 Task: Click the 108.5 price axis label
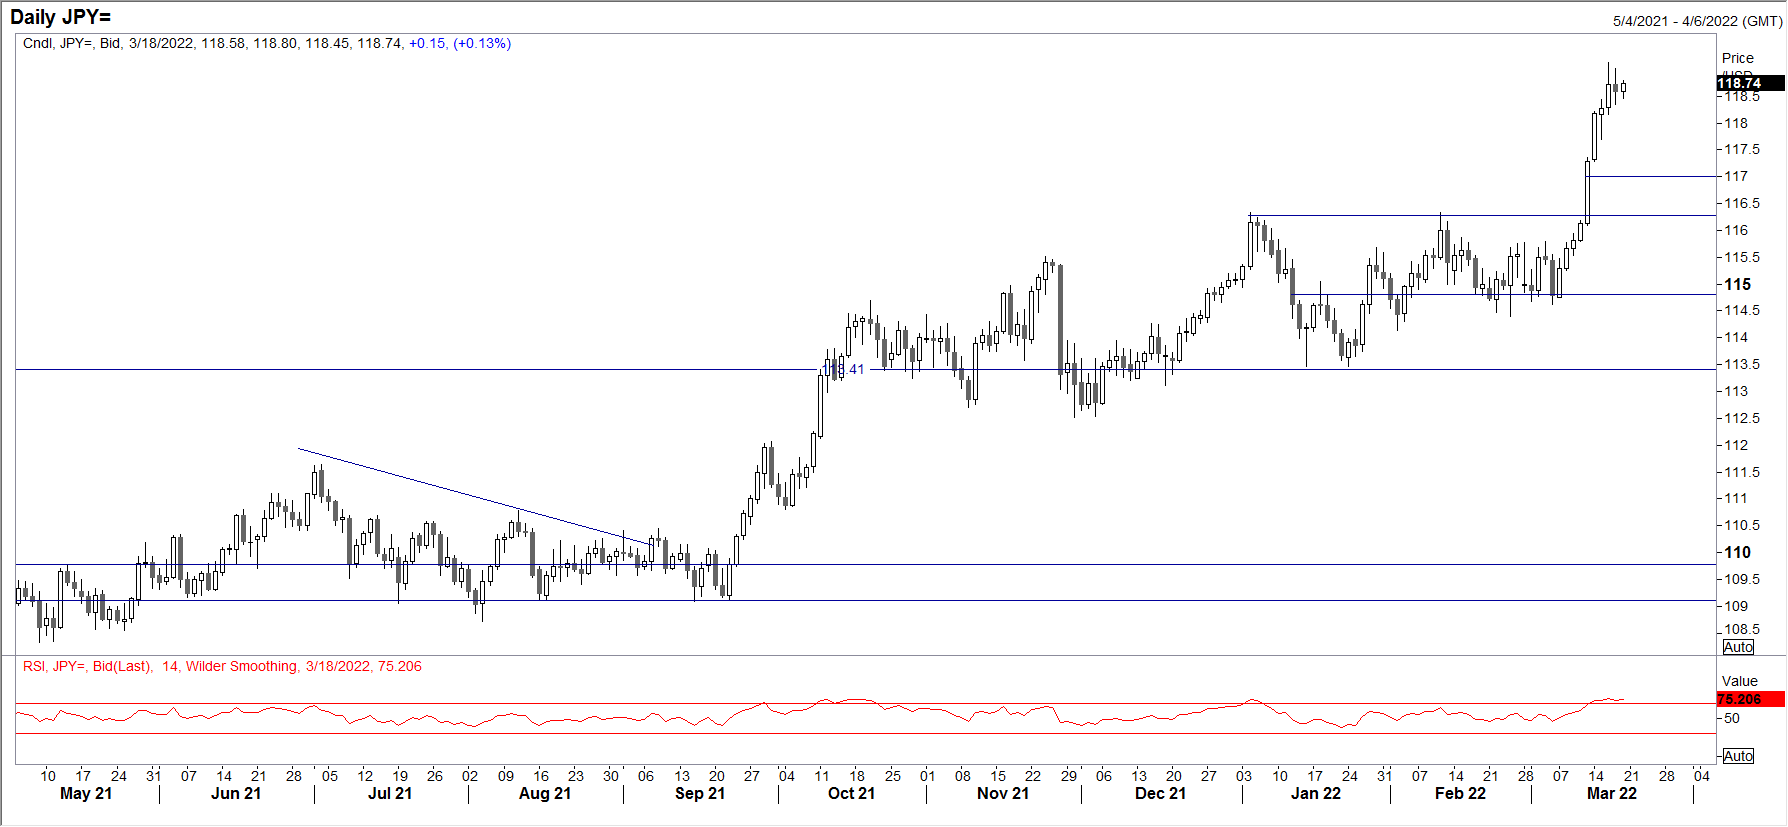tap(1742, 629)
